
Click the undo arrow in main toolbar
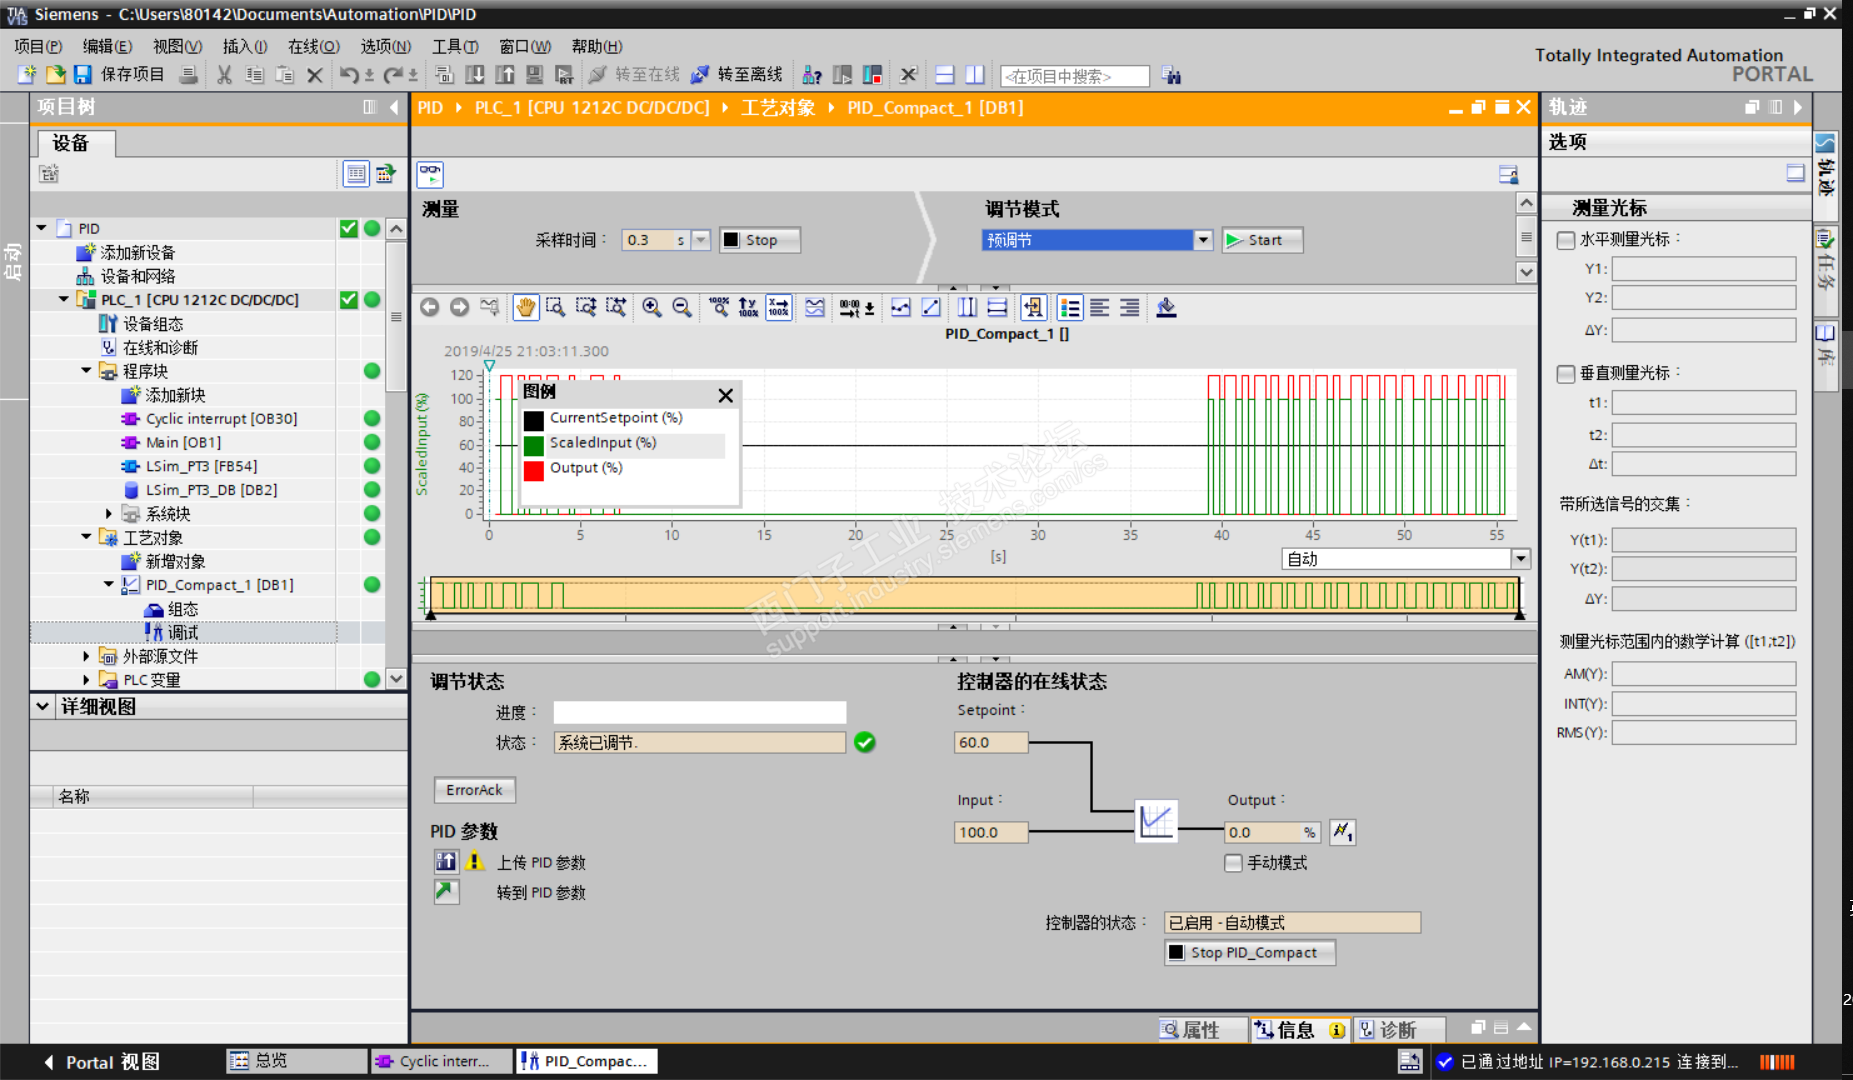[349, 75]
